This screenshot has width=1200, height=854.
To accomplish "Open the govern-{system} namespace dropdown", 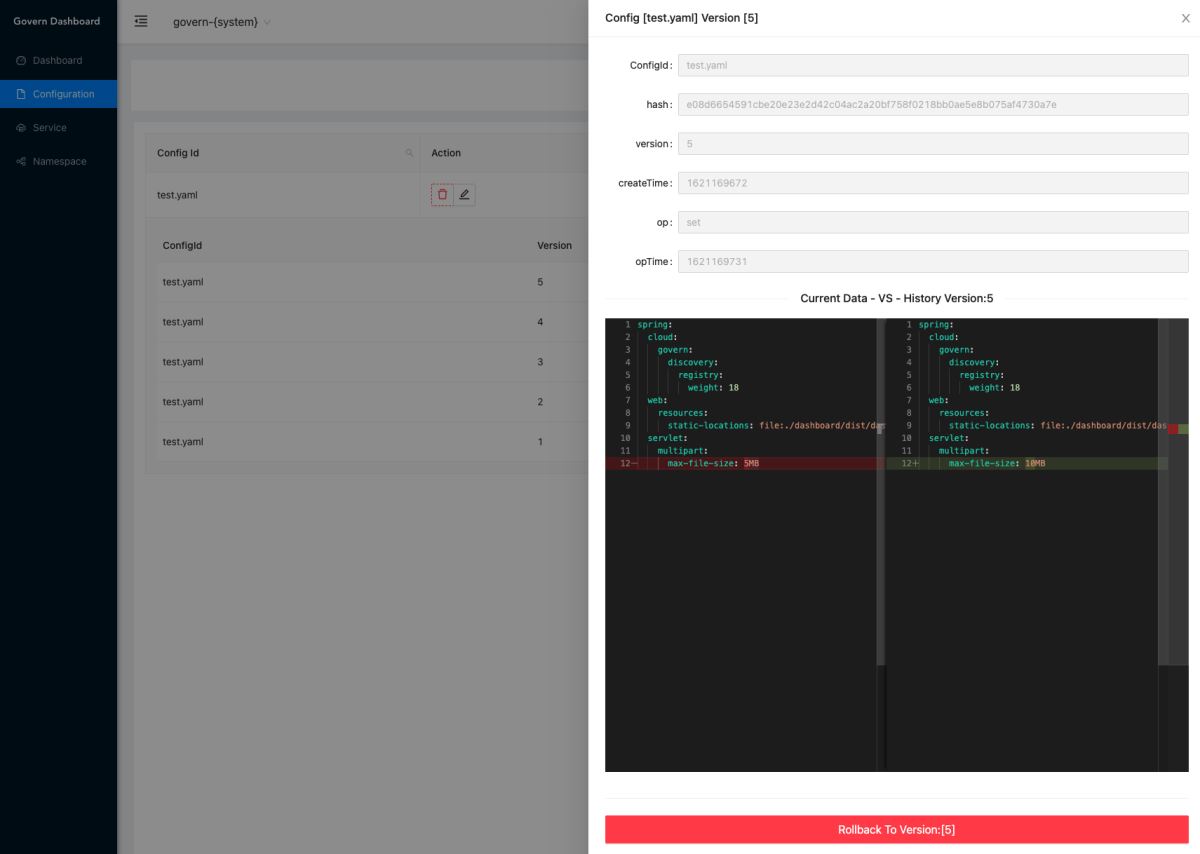I will 221,23.
